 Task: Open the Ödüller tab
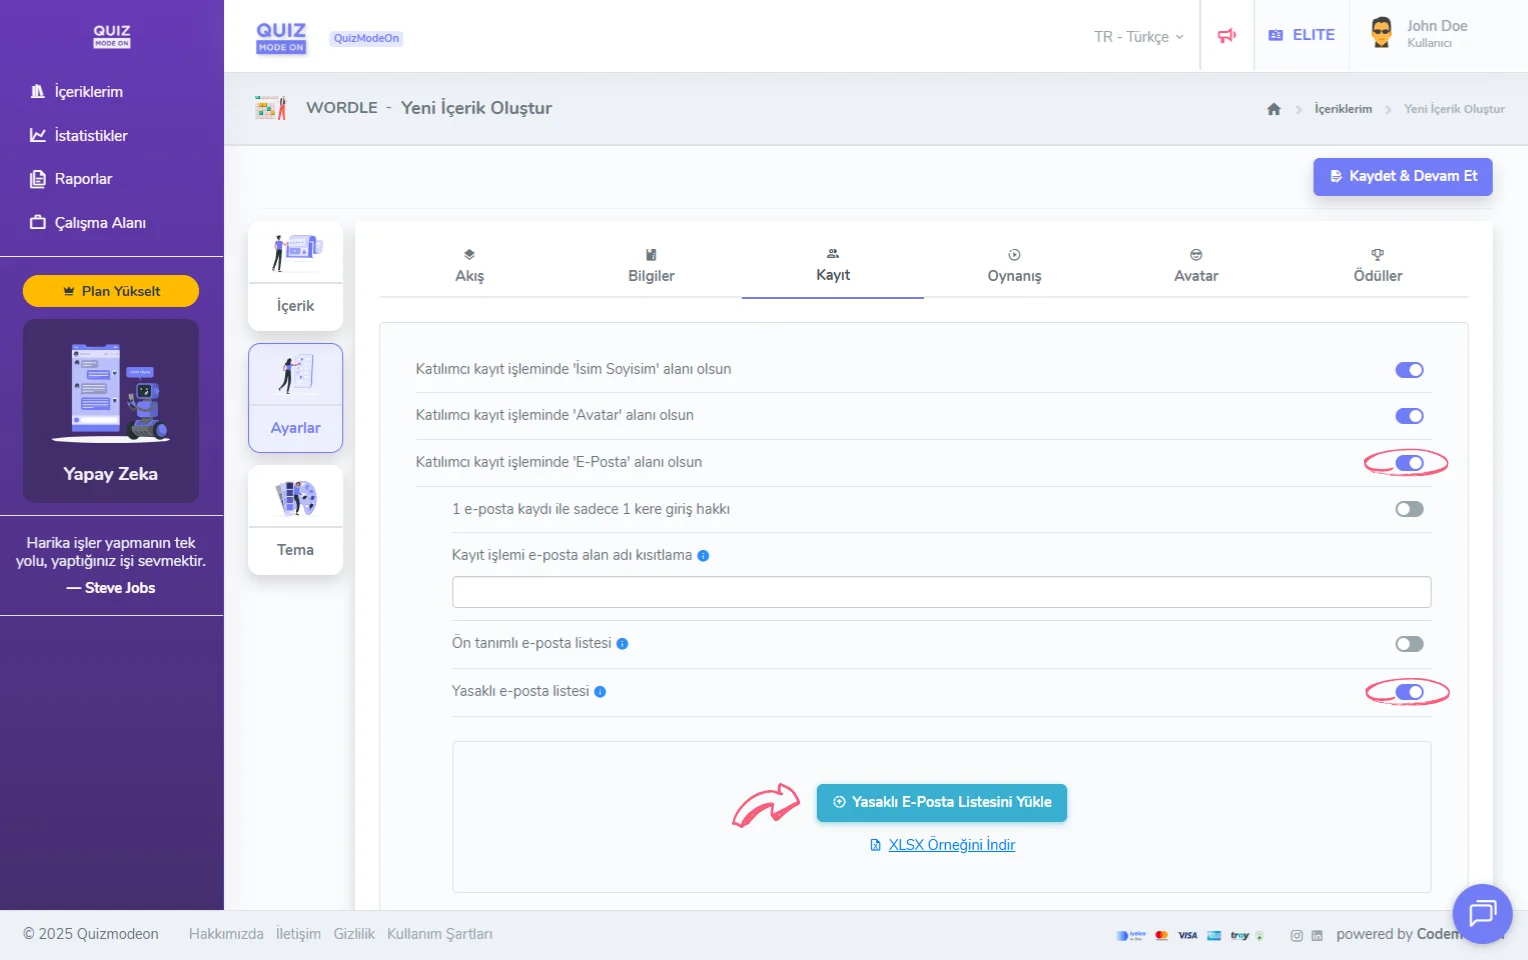click(1377, 267)
